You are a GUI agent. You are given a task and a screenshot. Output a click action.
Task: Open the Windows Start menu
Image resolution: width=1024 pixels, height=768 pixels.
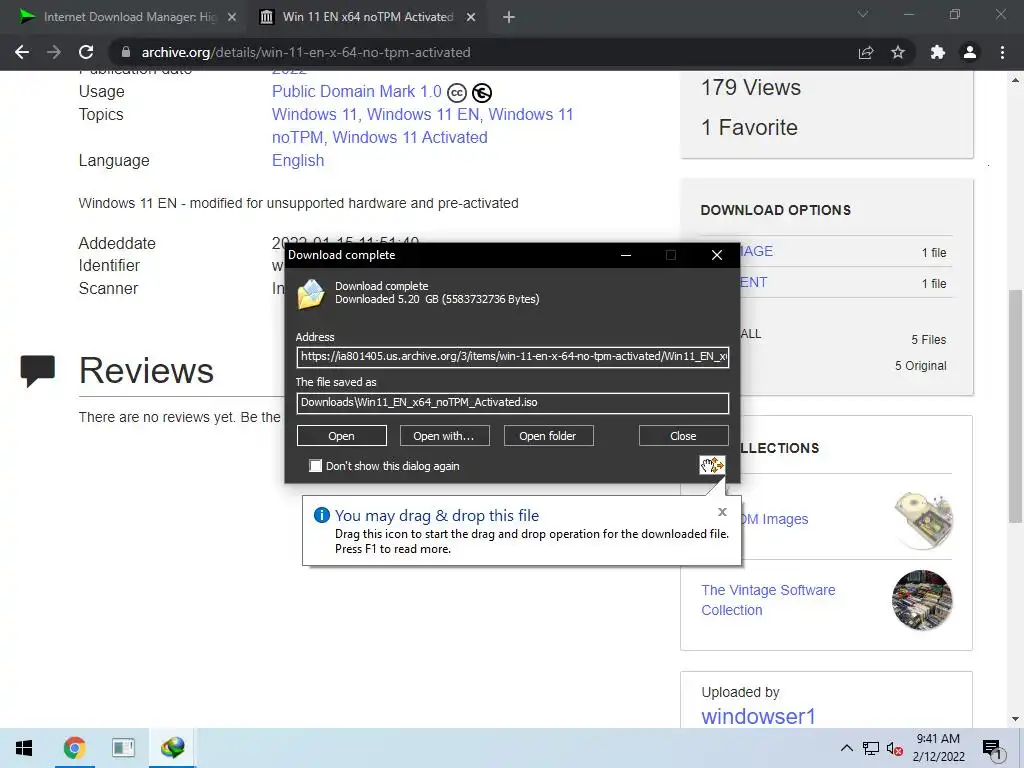24,748
